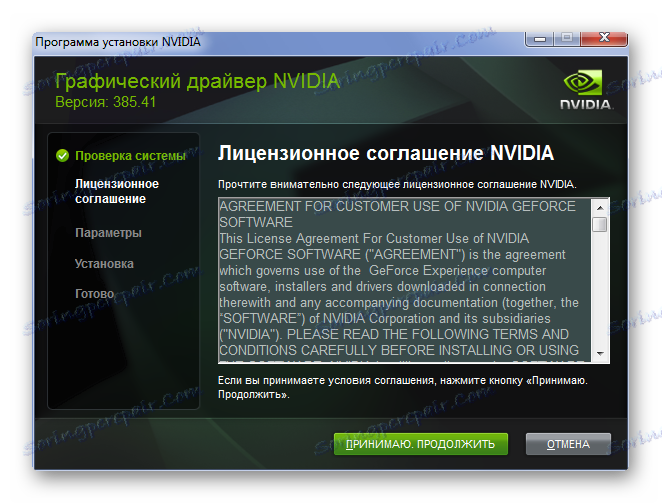Click the Лицензионное соглашение NVIDIA page heading

pos(385,153)
